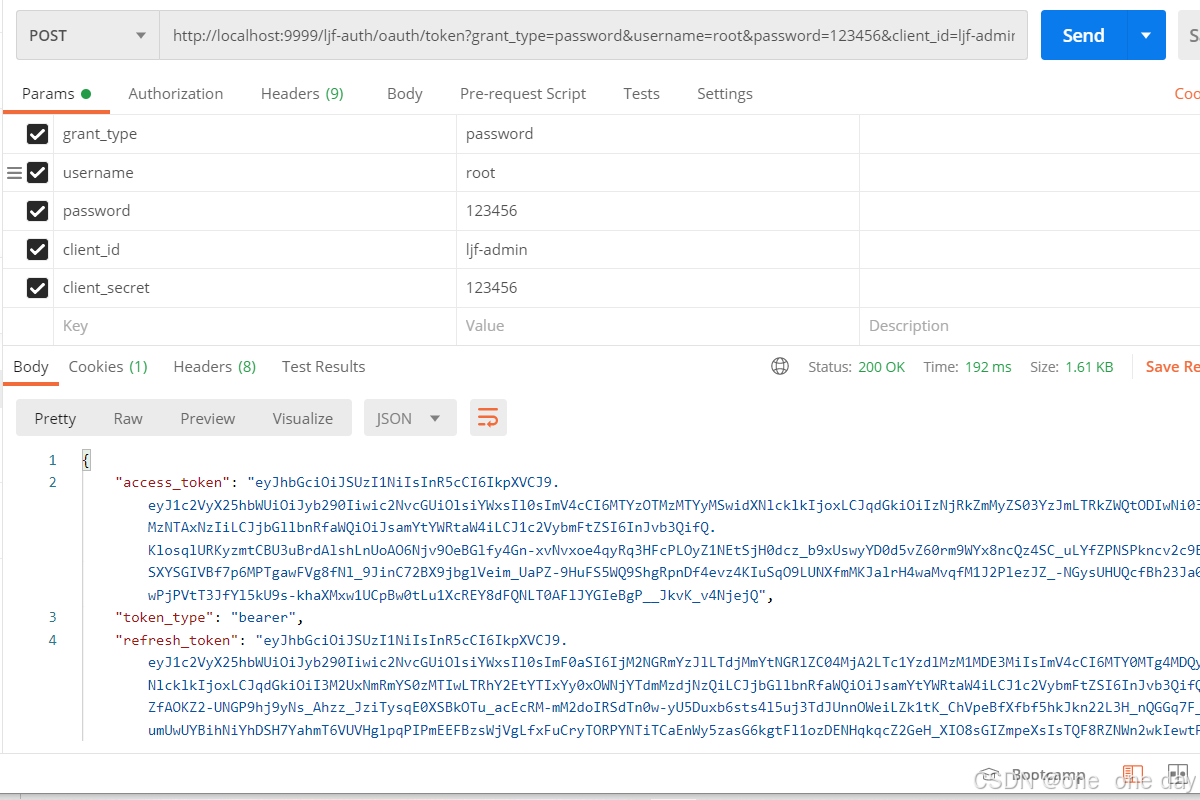Disable the password parameter checkbox
This screenshot has width=1200, height=800.
[x=37, y=210]
